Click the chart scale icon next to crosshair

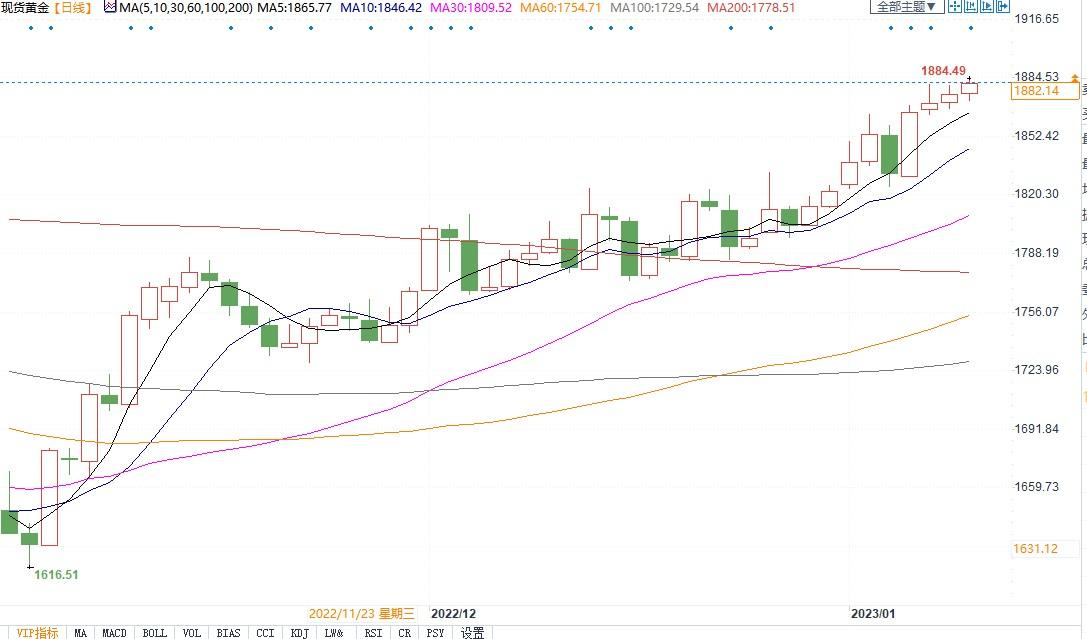pos(970,7)
